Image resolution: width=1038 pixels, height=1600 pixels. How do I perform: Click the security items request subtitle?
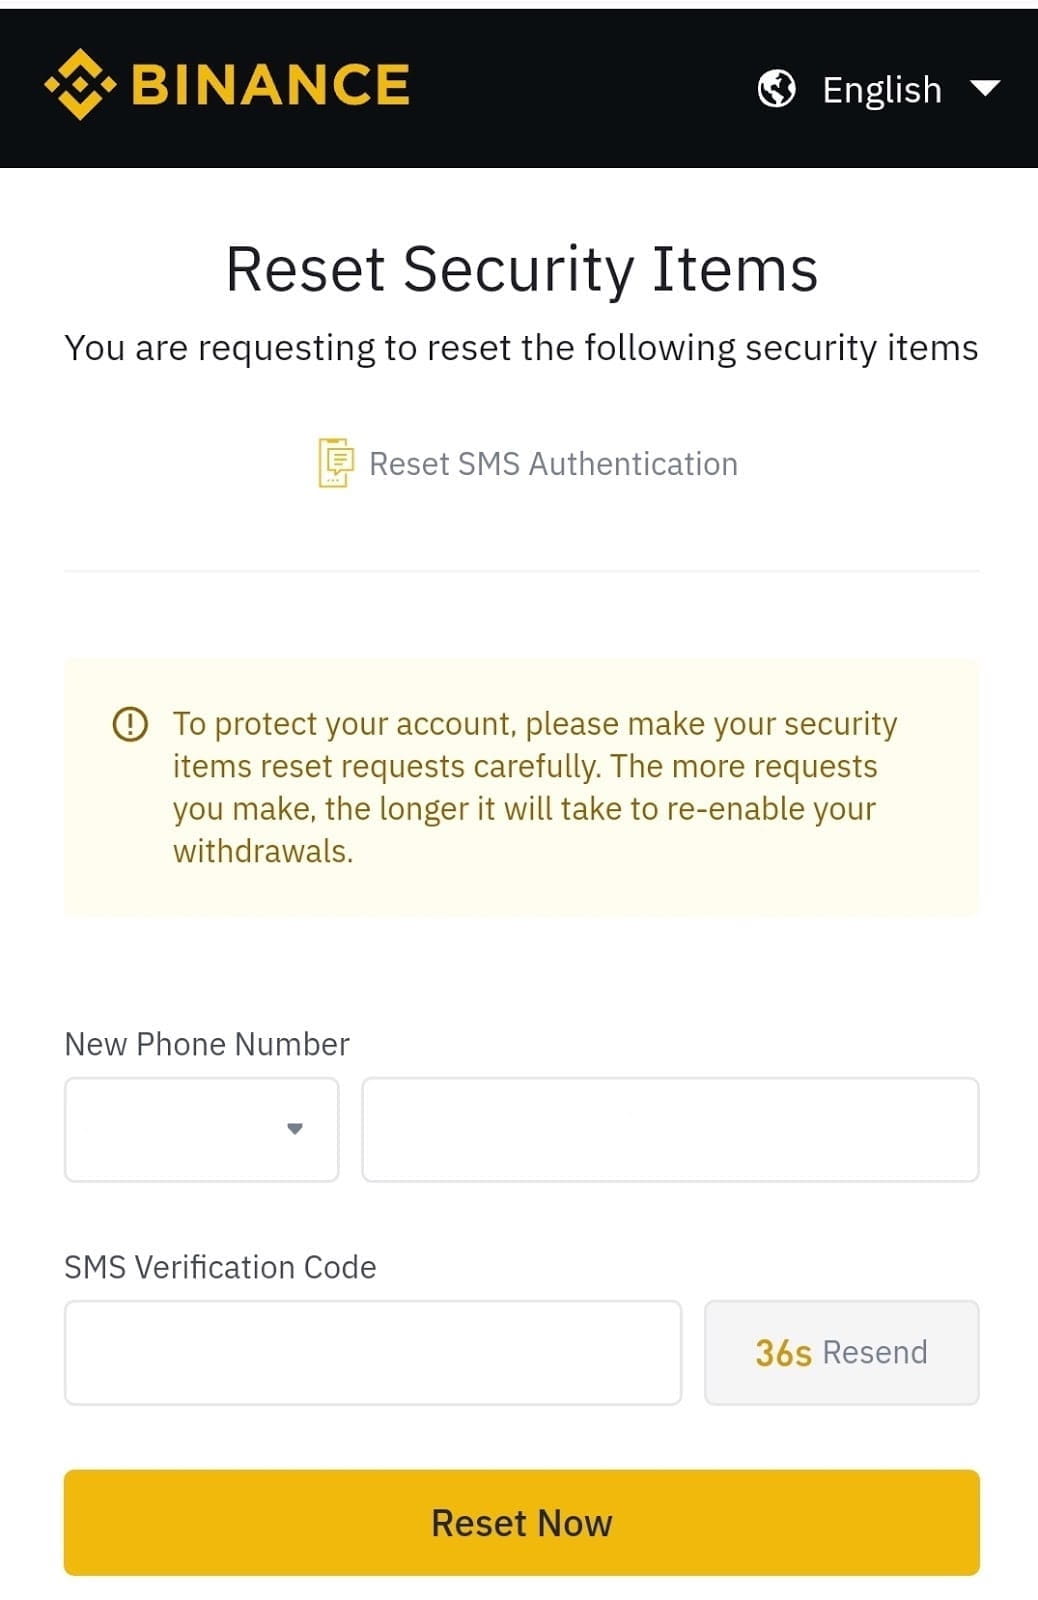click(x=521, y=348)
